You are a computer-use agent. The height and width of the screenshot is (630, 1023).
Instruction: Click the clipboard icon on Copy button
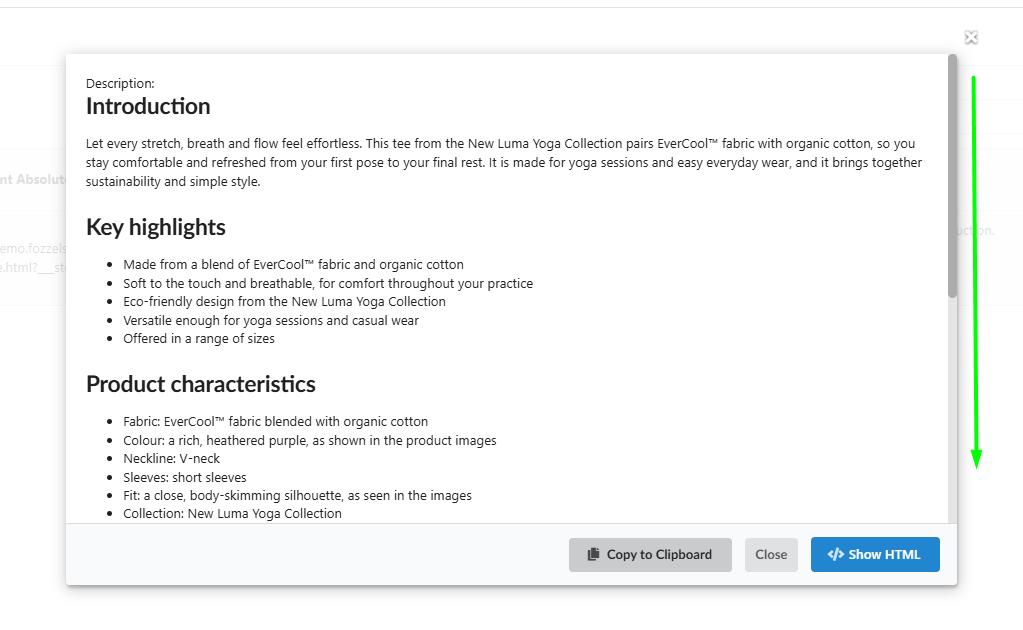[593, 554]
